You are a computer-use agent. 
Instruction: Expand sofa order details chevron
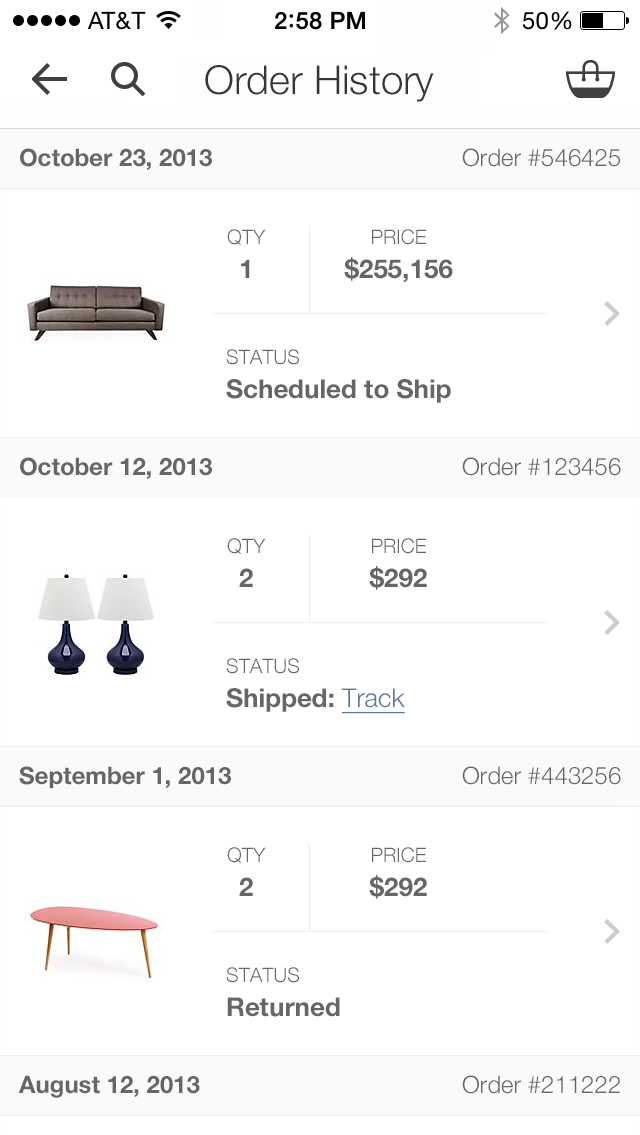coord(612,314)
